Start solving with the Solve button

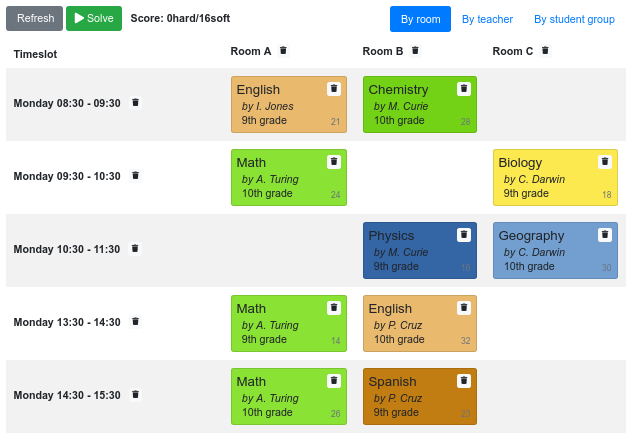click(94, 19)
